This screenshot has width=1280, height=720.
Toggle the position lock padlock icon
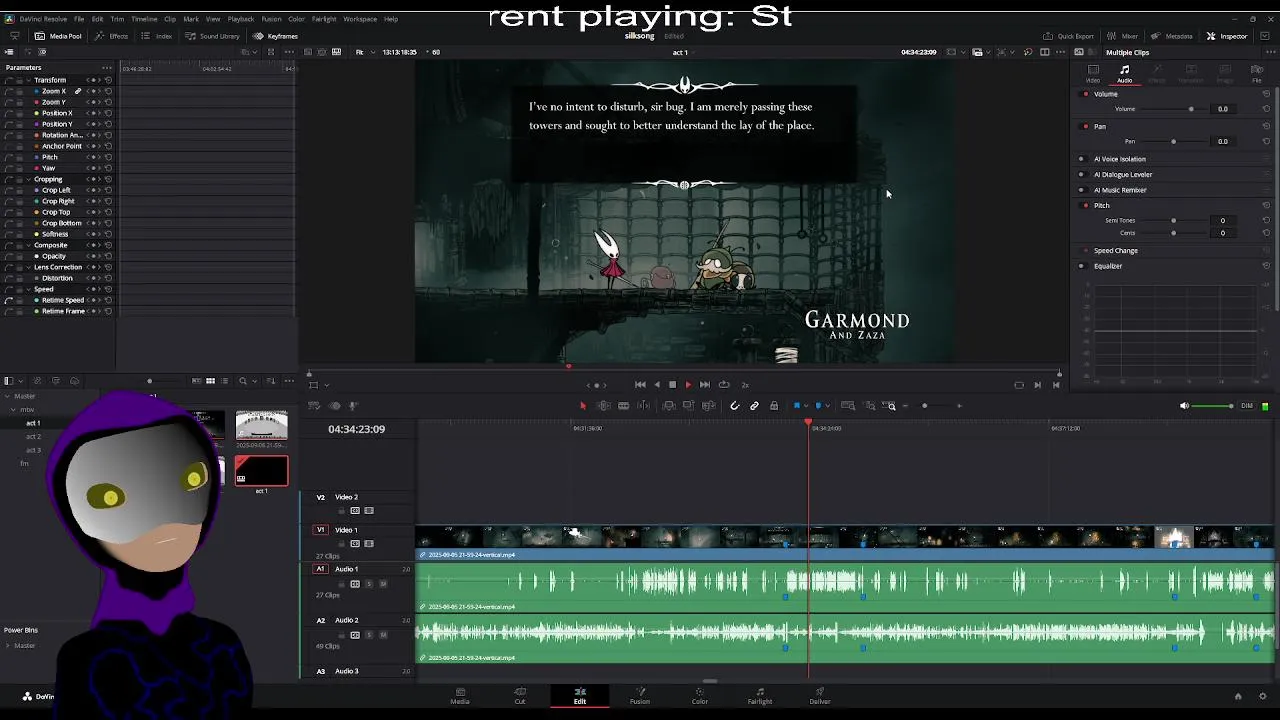(x=774, y=406)
